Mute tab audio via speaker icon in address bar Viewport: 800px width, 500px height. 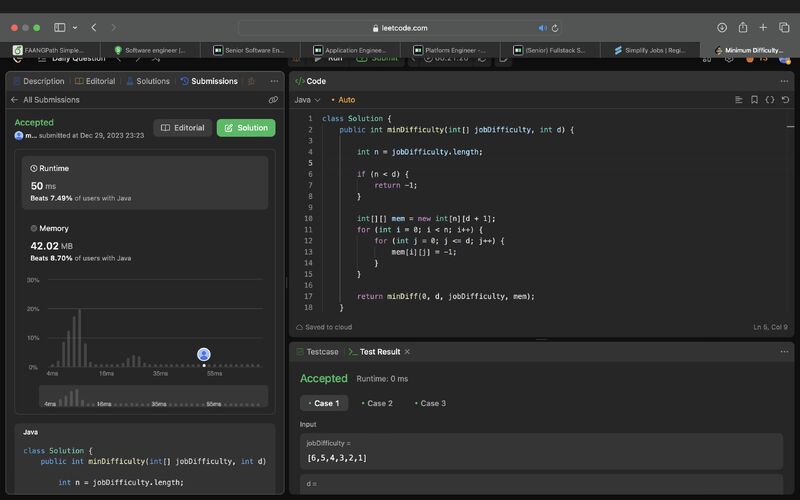click(x=542, y=28)
